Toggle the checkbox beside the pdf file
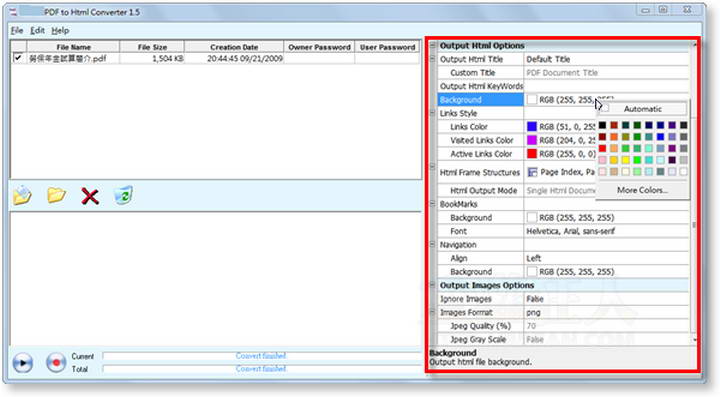Screen dimensions: 720x397 [18, 58]
